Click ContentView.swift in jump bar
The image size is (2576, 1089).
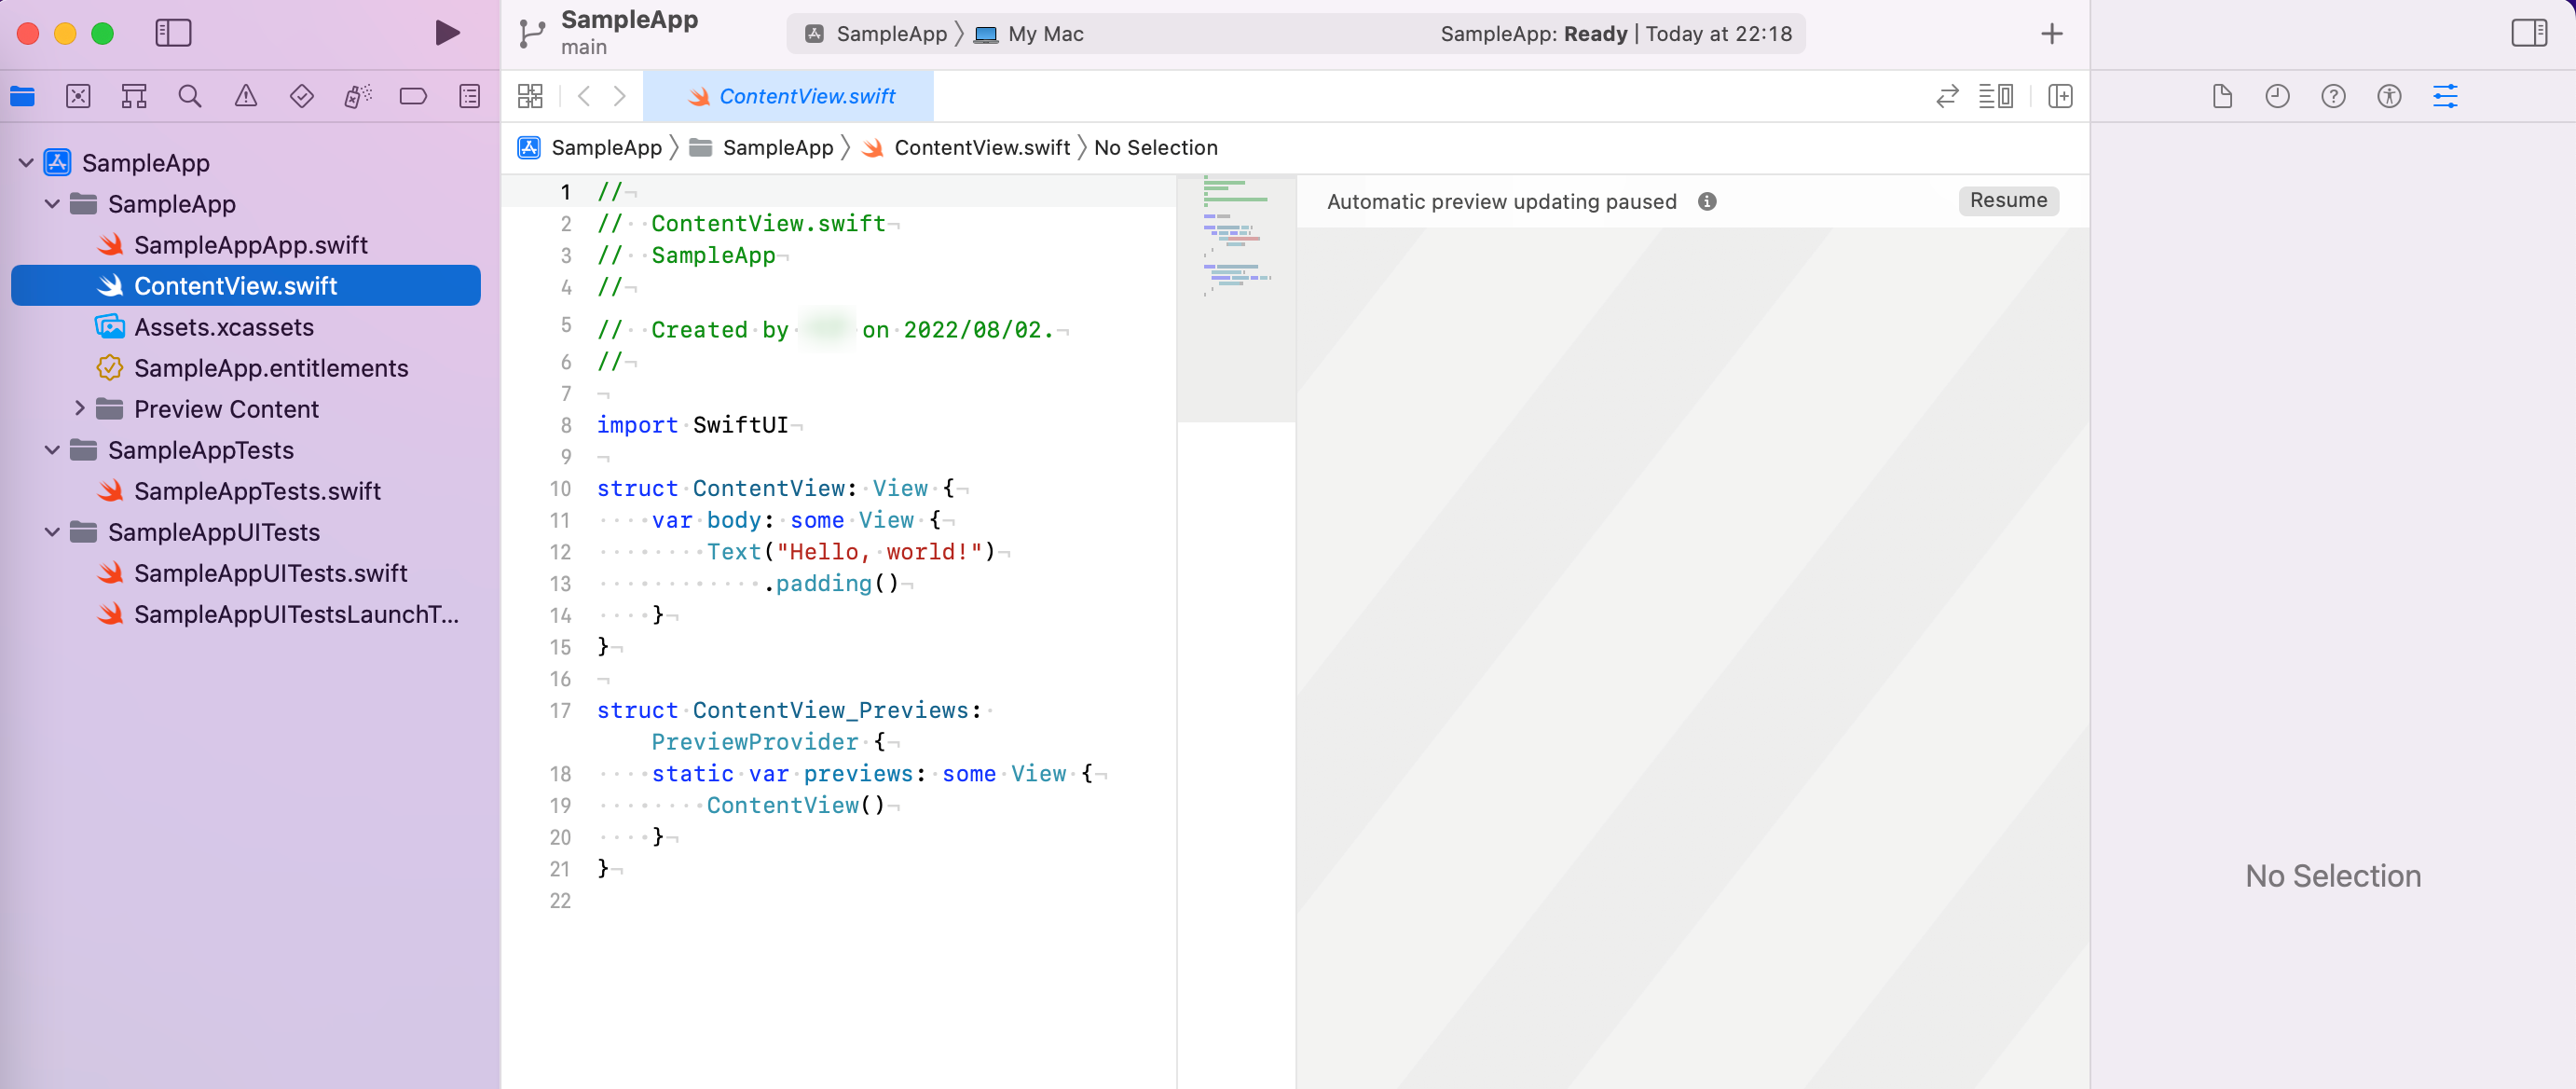[x=966, y=147]
